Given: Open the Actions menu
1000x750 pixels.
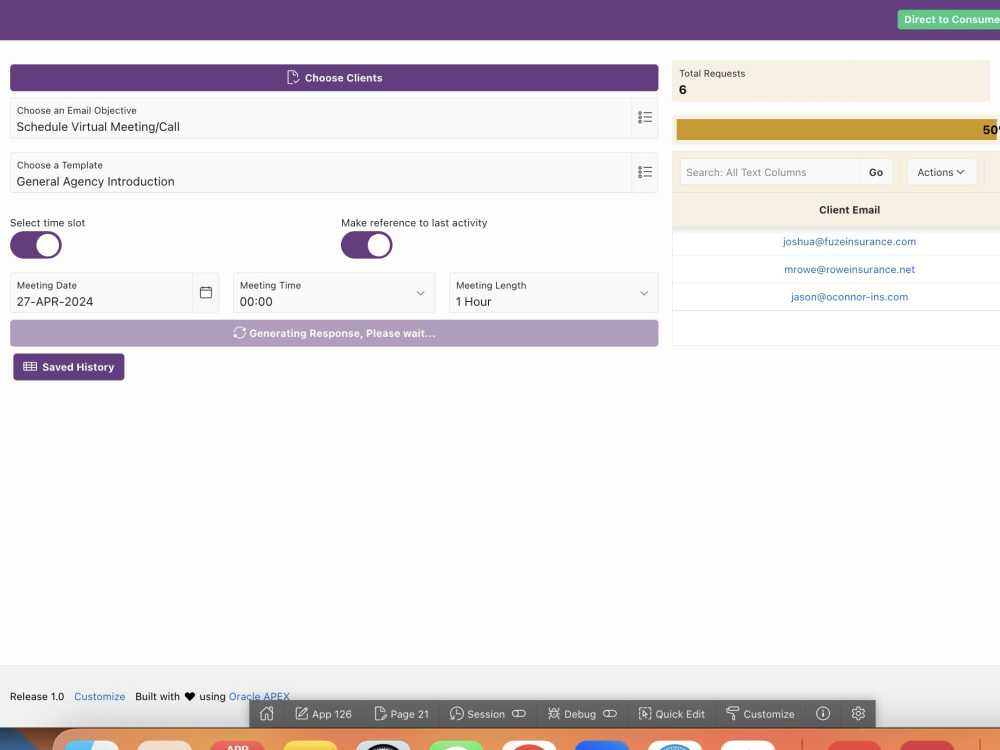Looking at the screenshot, I should click(x=941, y=172).
